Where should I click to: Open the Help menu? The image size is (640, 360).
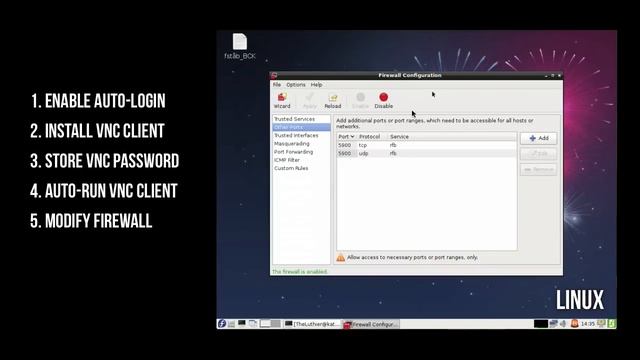point(316,84)
